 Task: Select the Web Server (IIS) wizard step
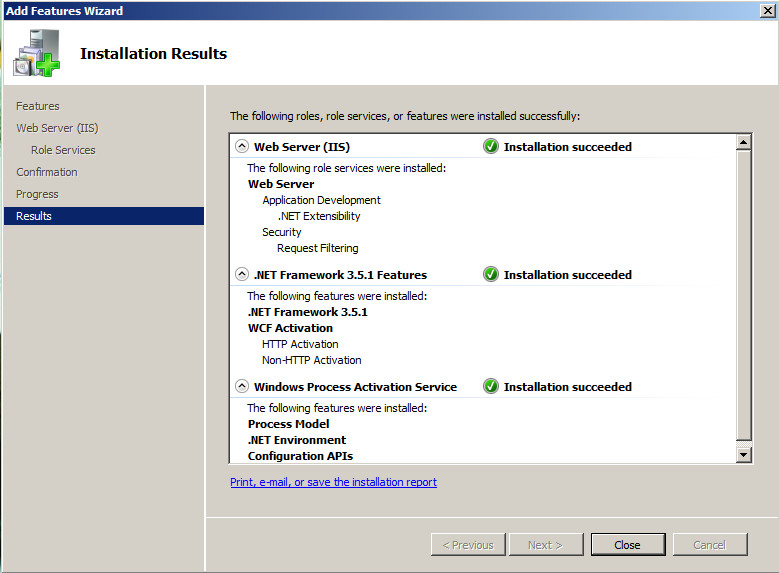[57, 128]
